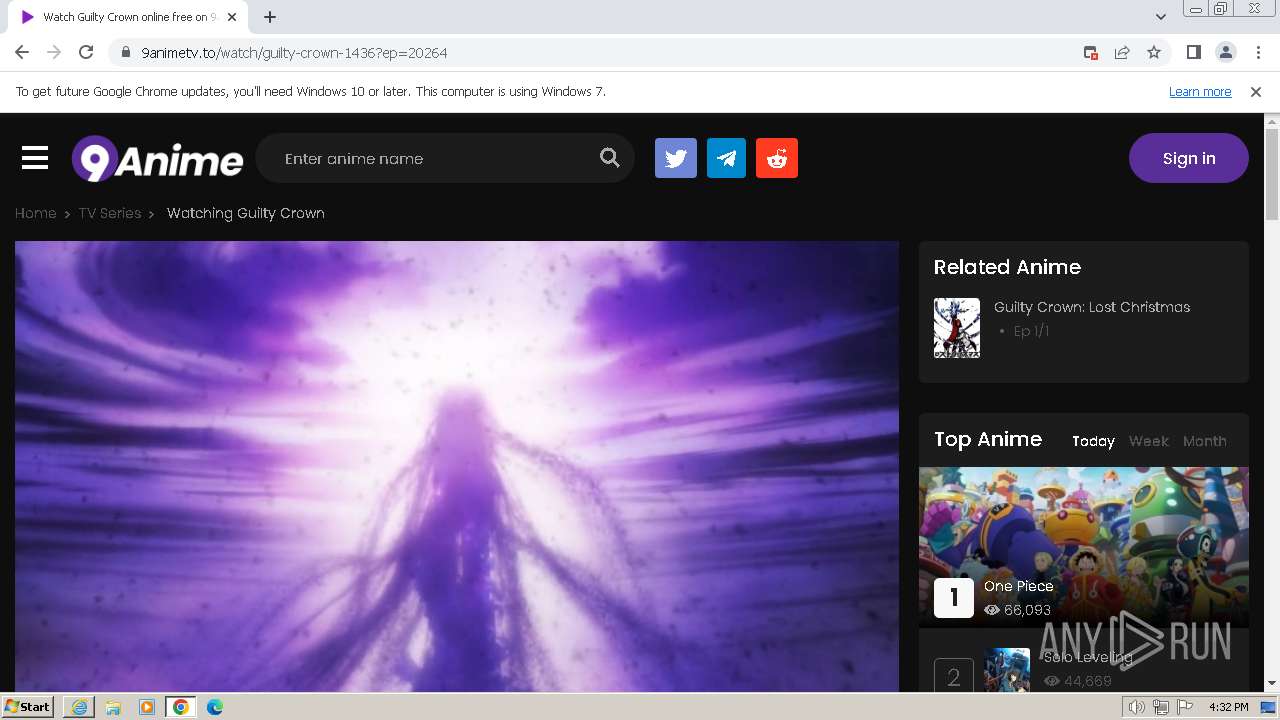Image resolution: width=1280 pixels, height=720 pixels.
Task: Bookmark this page with the star
Action: pos(1154,52)
